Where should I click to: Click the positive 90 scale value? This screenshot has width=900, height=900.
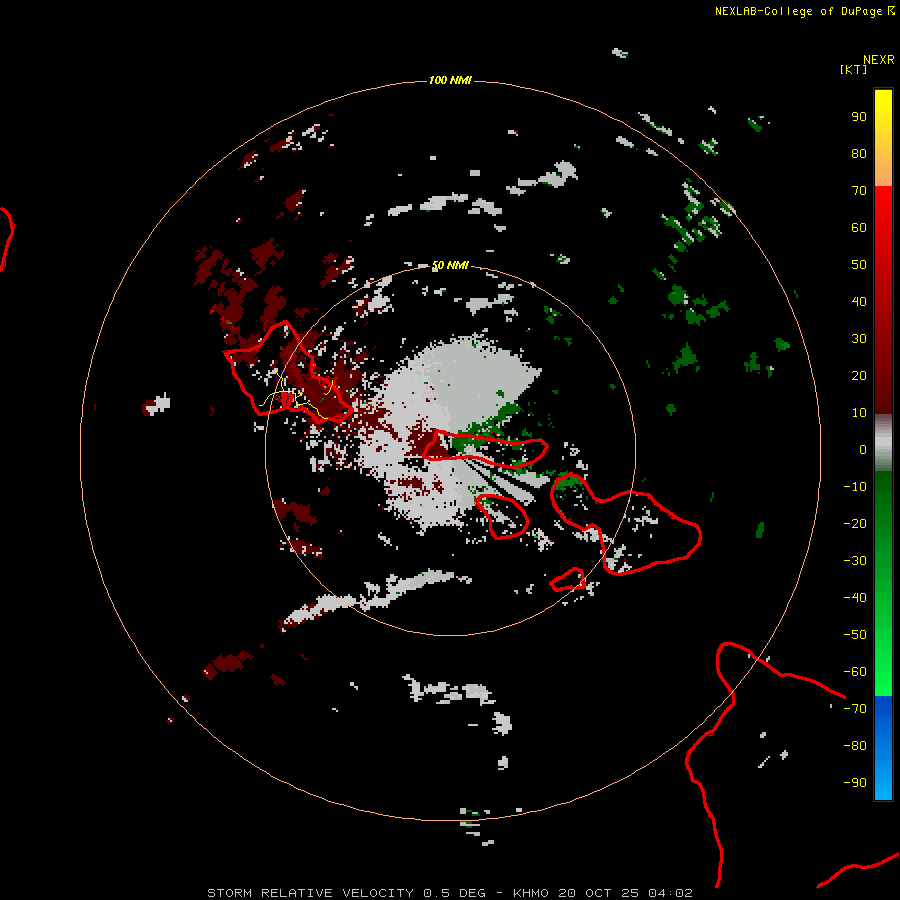[x=859, y=117]
